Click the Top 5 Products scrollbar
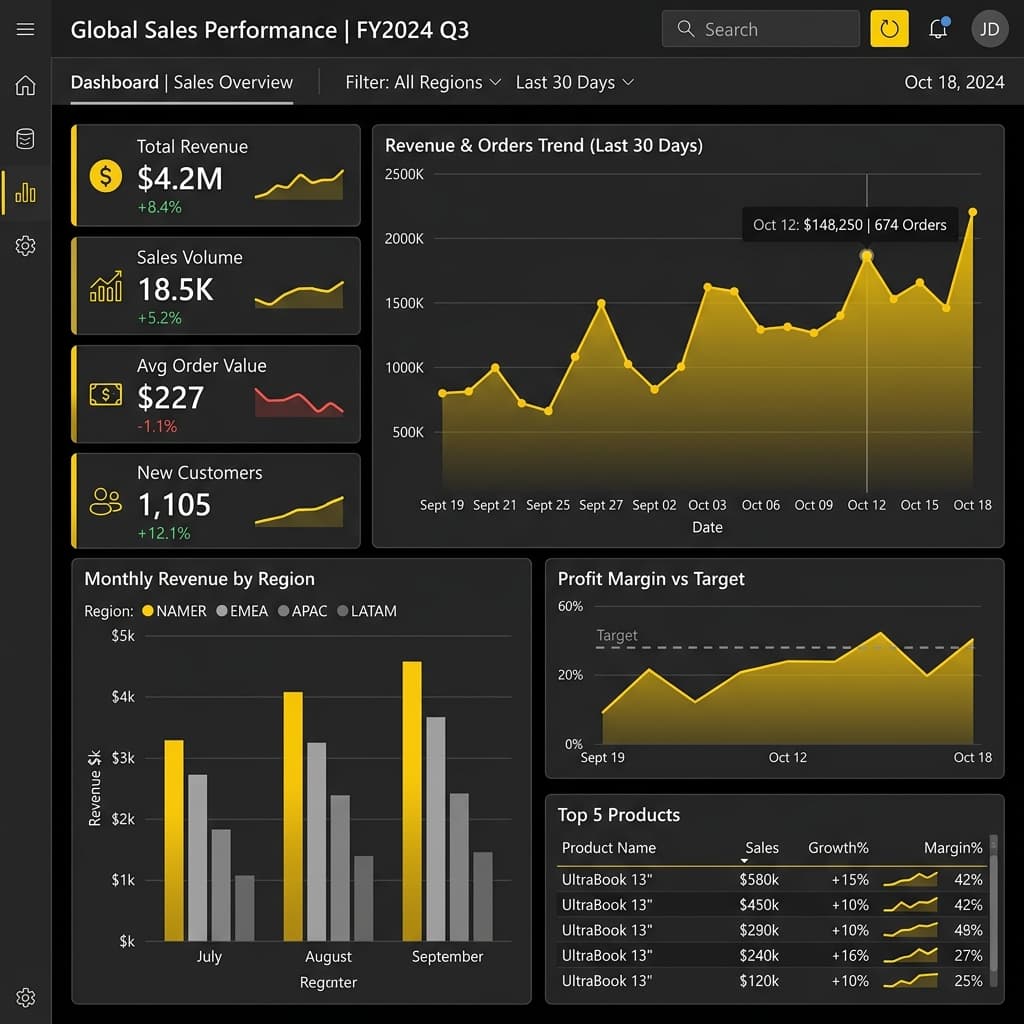1024x1024 pixels. tap(993, 910)
